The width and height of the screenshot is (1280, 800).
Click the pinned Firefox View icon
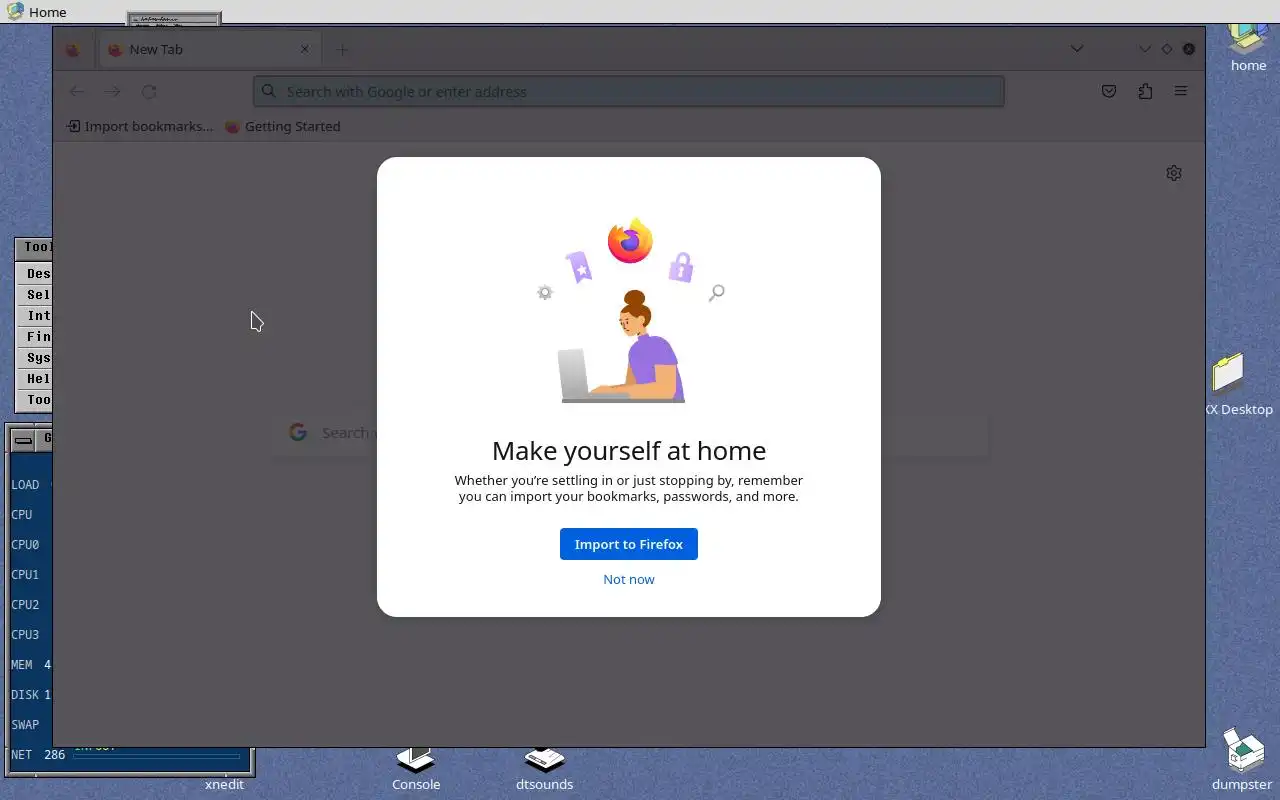pyautogui.click(x=73, y=49)
